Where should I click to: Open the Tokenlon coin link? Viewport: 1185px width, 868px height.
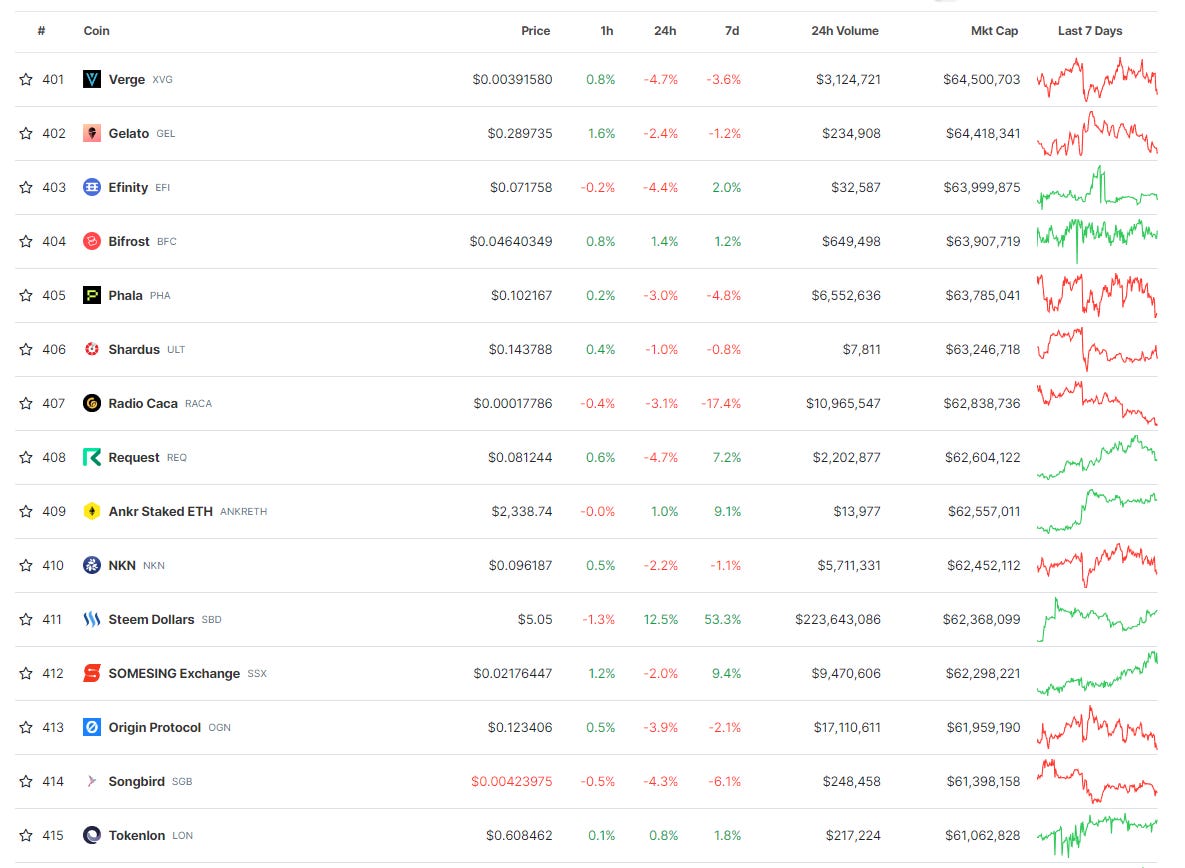point(137,836)
